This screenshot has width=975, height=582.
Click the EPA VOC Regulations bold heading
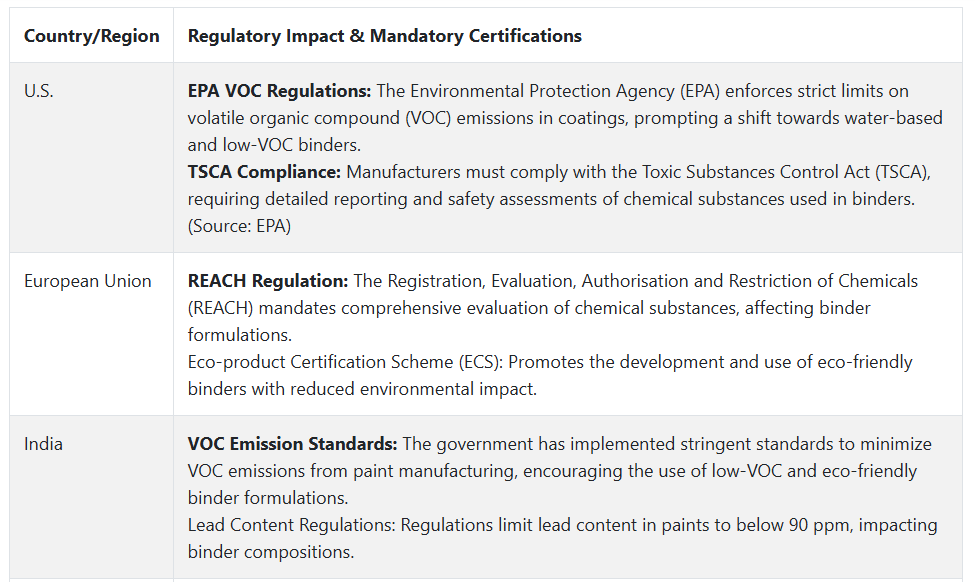279,91
